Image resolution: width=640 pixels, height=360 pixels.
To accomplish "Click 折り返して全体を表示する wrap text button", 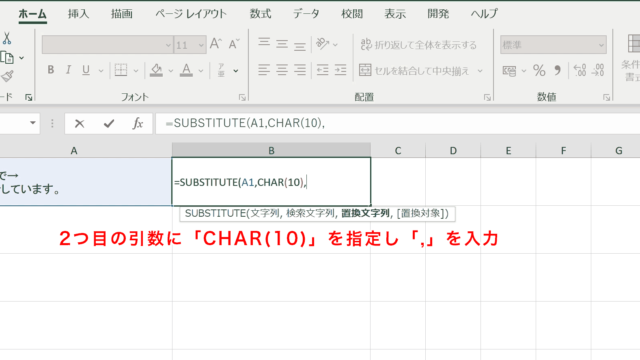I will click(x=418, y=44).
